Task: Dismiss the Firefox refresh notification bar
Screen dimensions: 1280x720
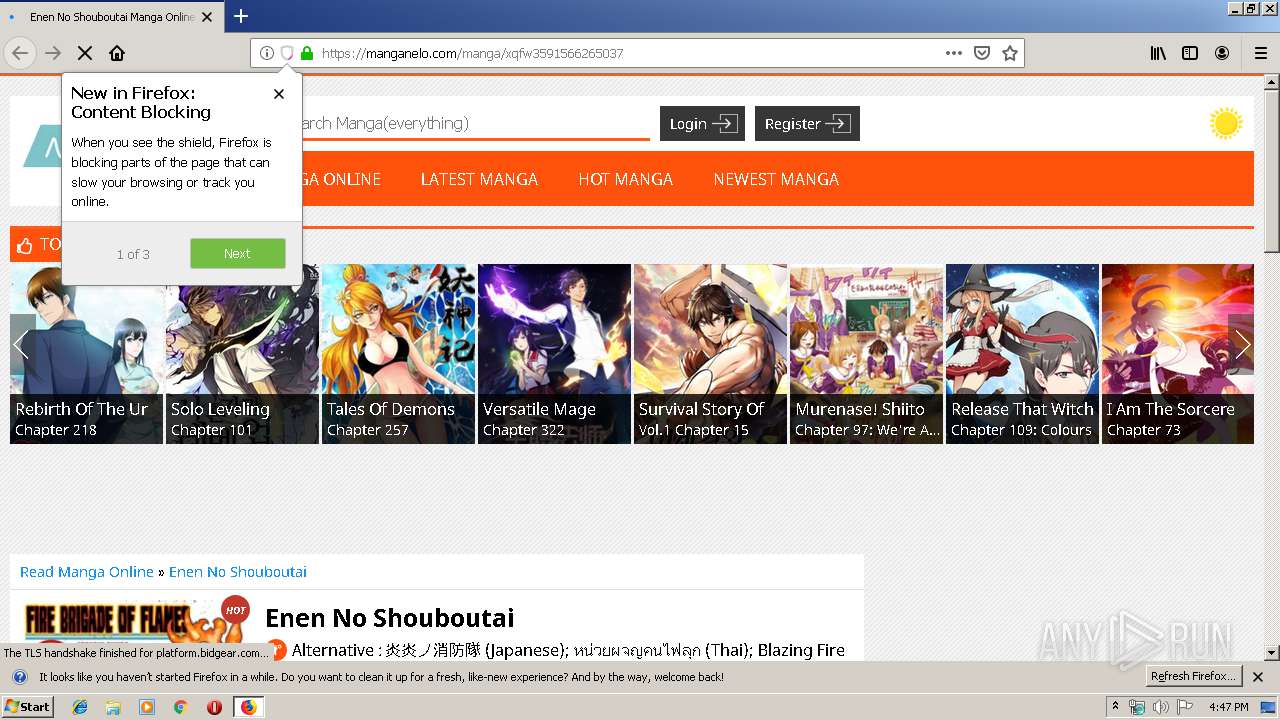Action: 1258,677
